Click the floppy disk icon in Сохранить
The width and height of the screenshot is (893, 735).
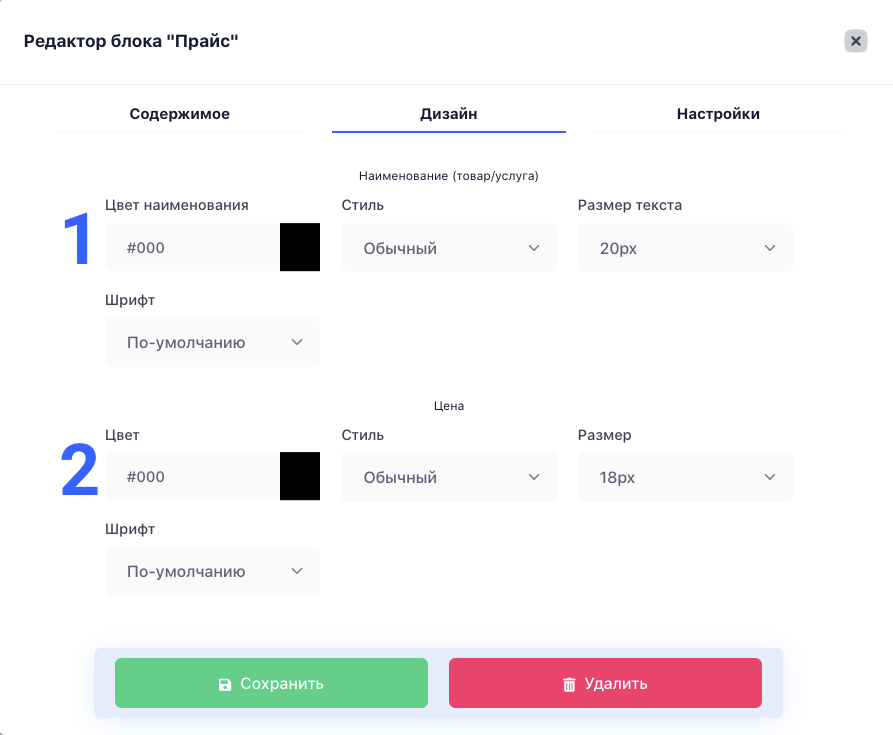point(225,684)
